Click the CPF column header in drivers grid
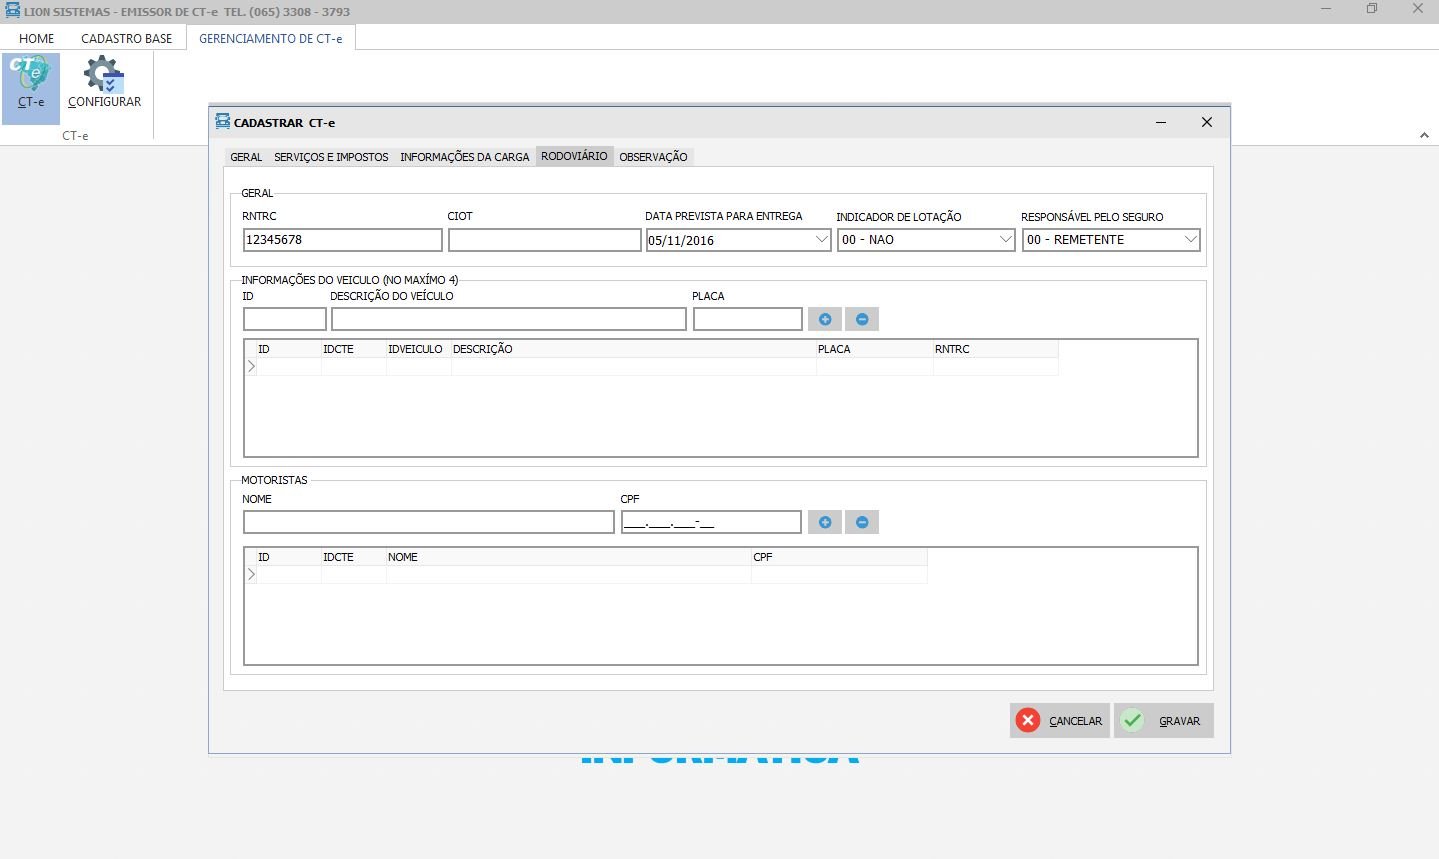This screenshot has height=859, width=1439. click(839, 557)
